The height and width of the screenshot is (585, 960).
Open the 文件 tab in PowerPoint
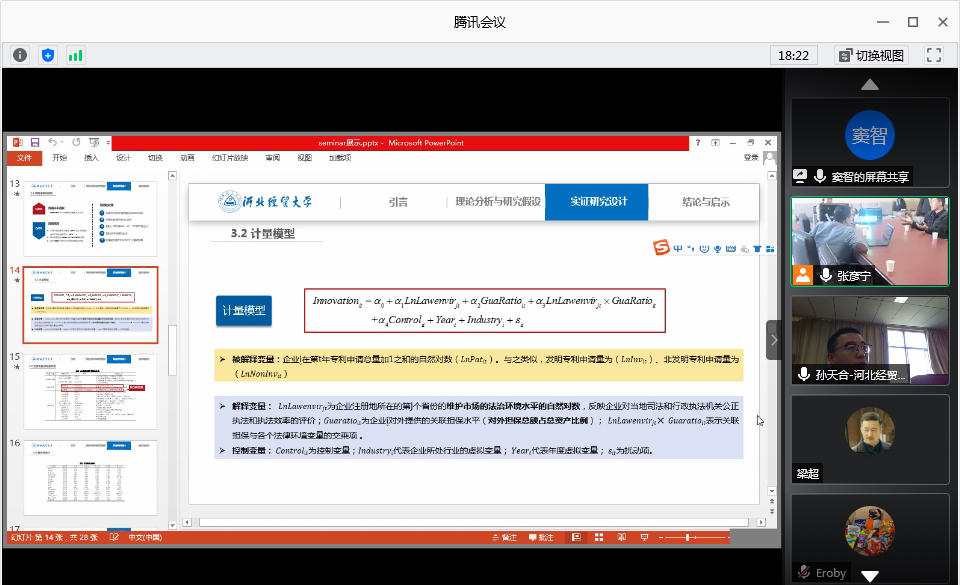tap(25, 158)
